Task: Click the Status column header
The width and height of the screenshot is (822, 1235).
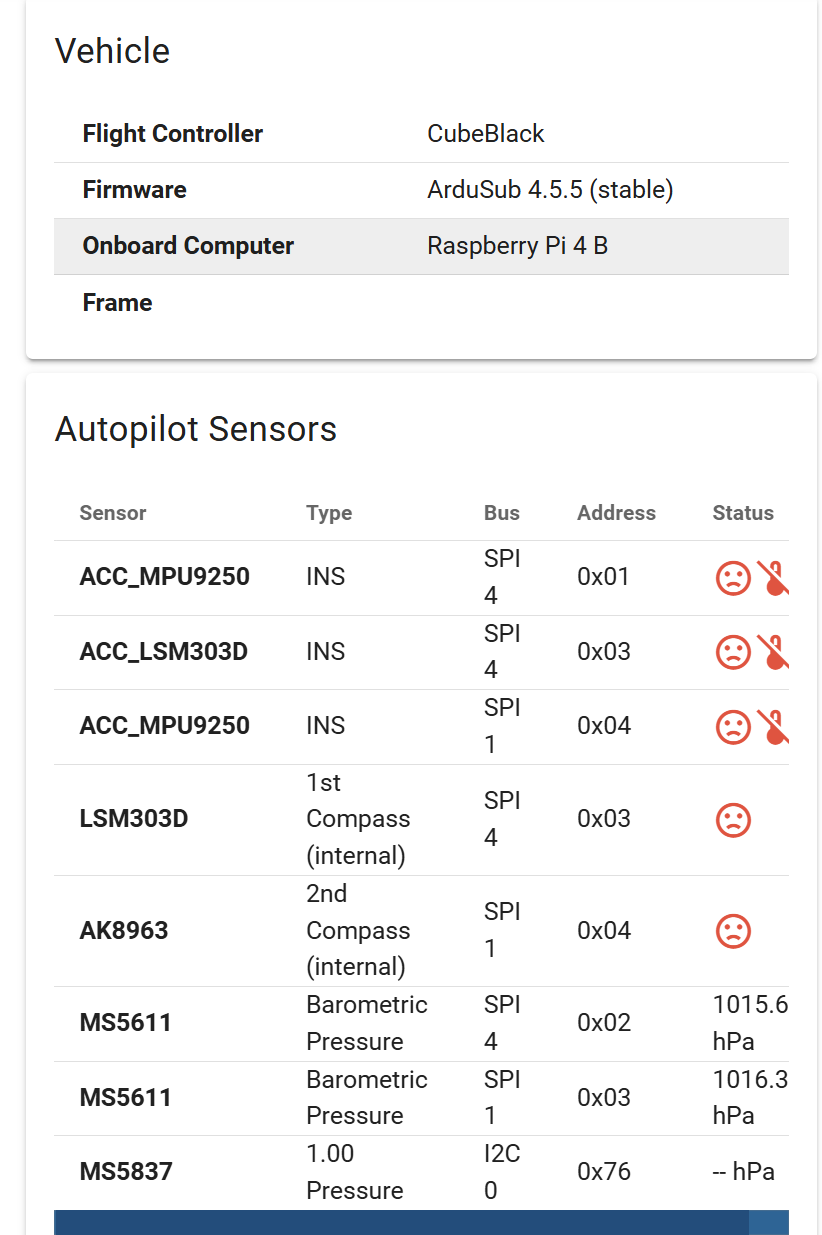Action: (743, 513)
